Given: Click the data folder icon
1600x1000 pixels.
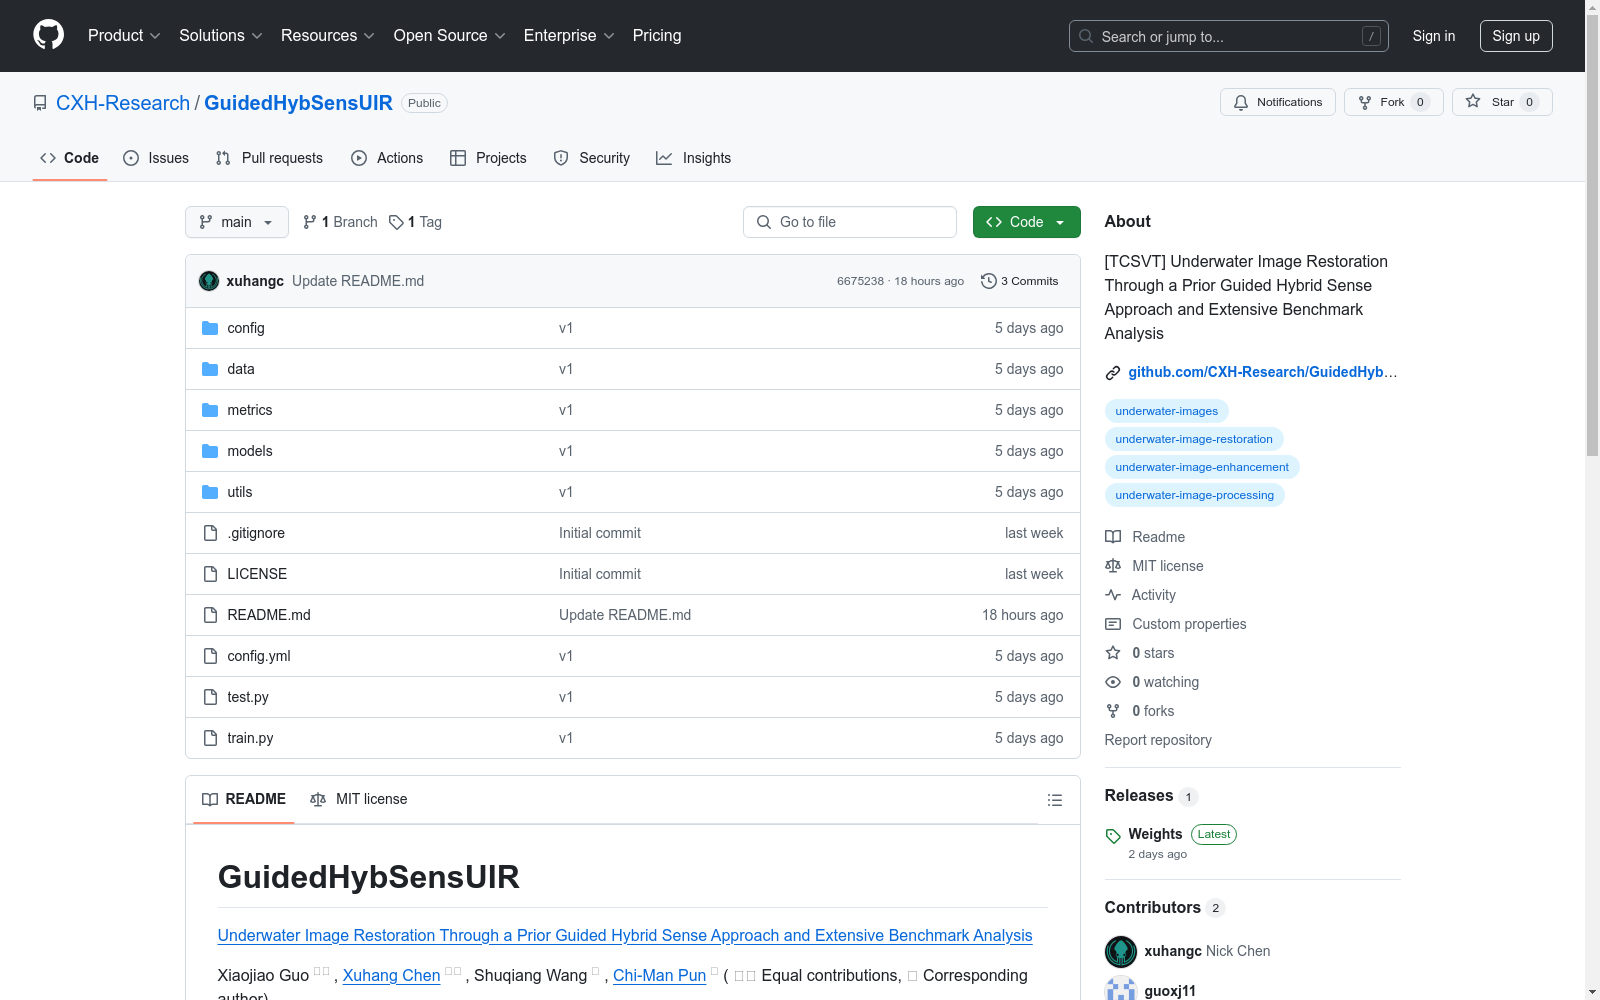Looking at the screenshot, I should tap(210, 369).
